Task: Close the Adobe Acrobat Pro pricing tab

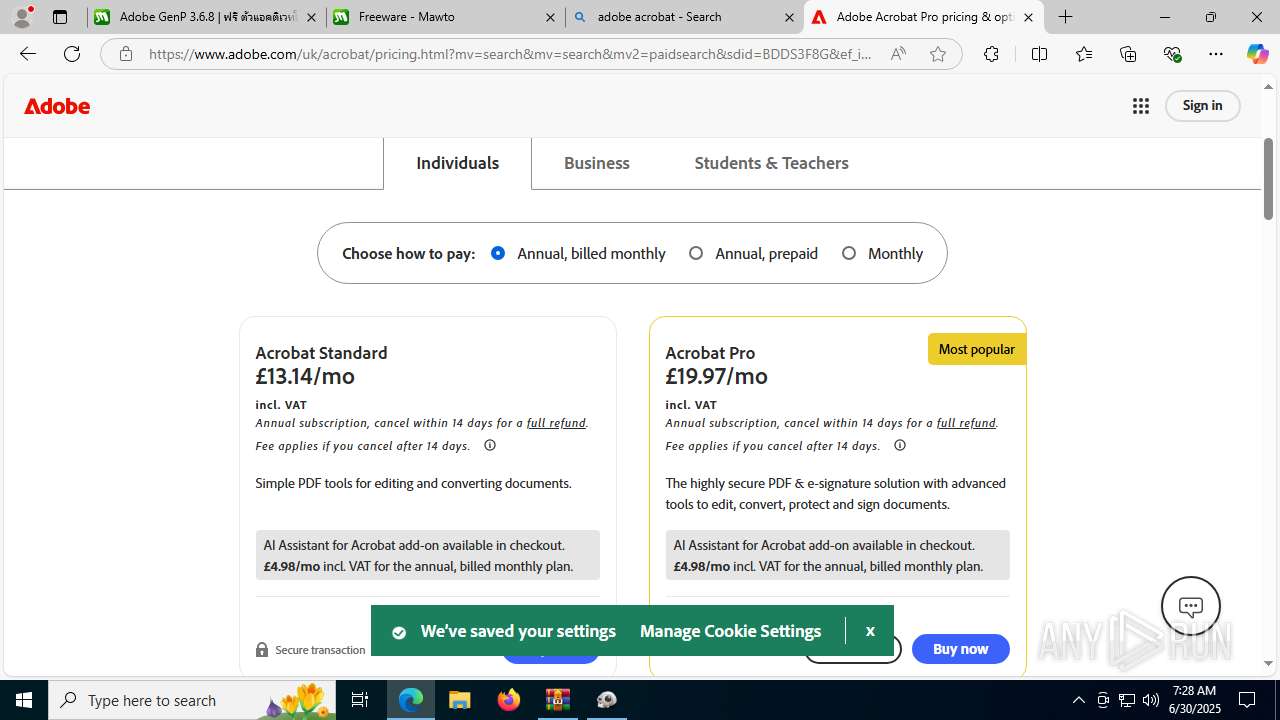Action: (1028, 17)
